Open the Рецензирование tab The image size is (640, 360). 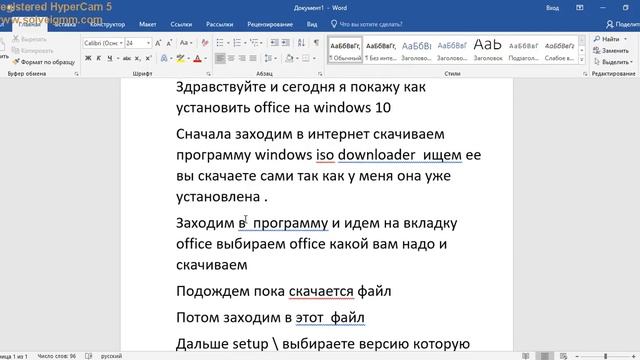click(x=270, y=24)
